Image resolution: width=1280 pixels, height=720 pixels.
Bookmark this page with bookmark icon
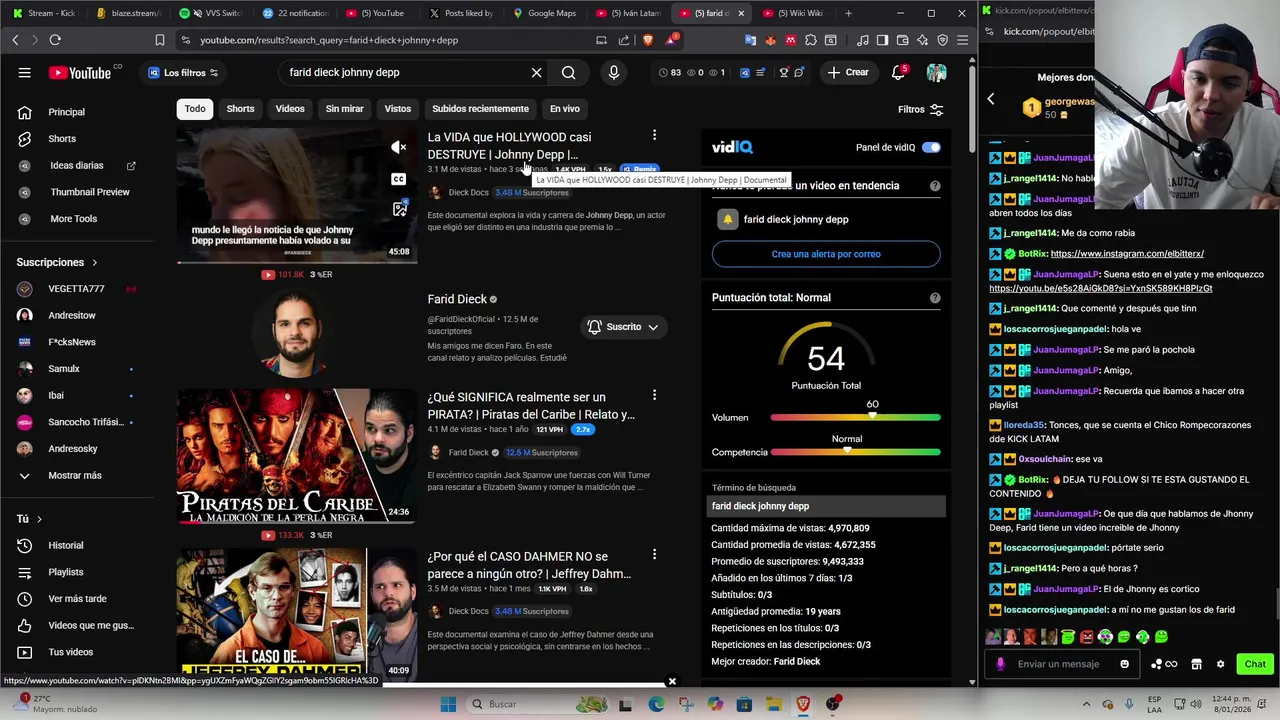point(160,40)
